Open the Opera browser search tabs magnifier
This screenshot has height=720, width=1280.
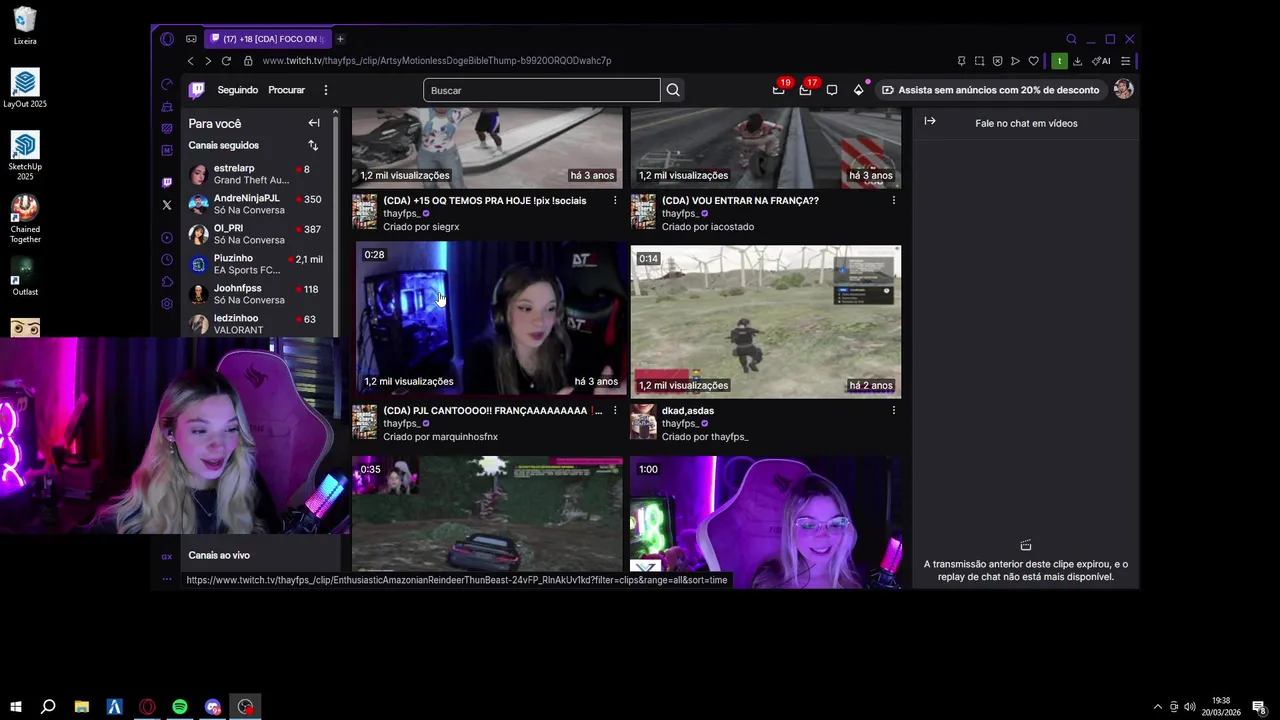(x=1071, y=39)
